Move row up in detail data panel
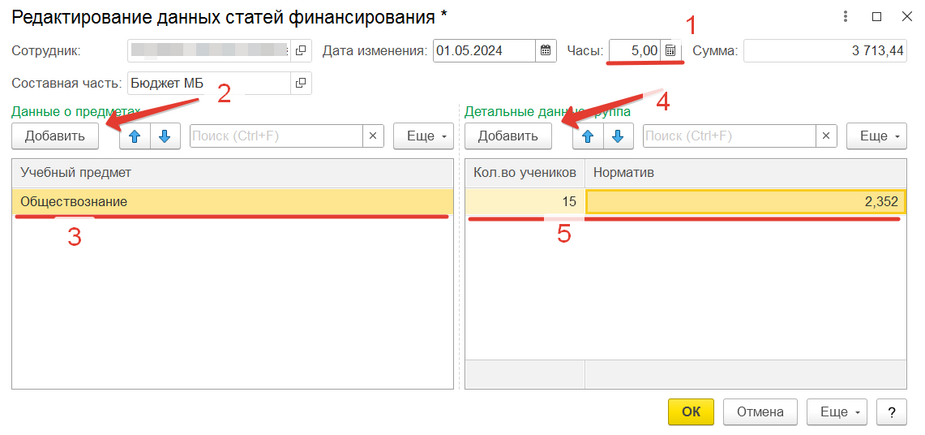 (x=590, y=136)
